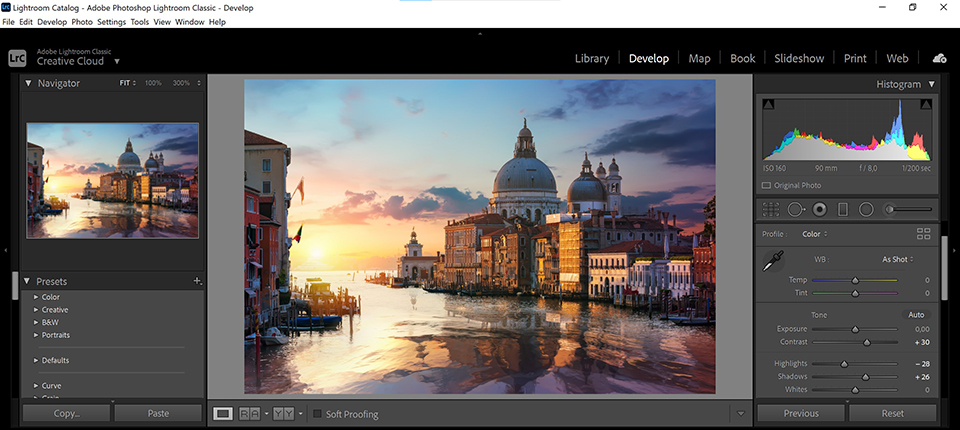Collapse the Navigator panel
The height and width of the screenshot is (430, 960).
[28, 83]
